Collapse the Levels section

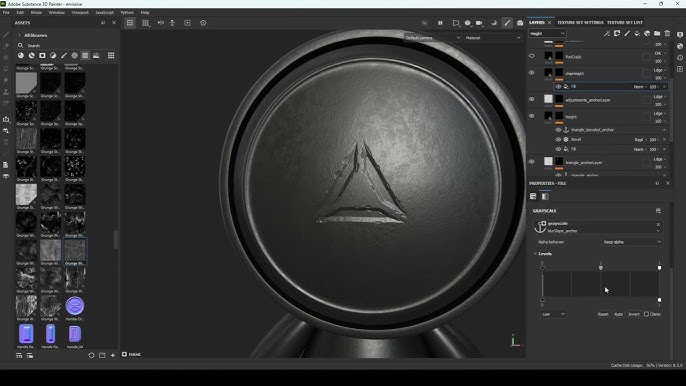535,254
